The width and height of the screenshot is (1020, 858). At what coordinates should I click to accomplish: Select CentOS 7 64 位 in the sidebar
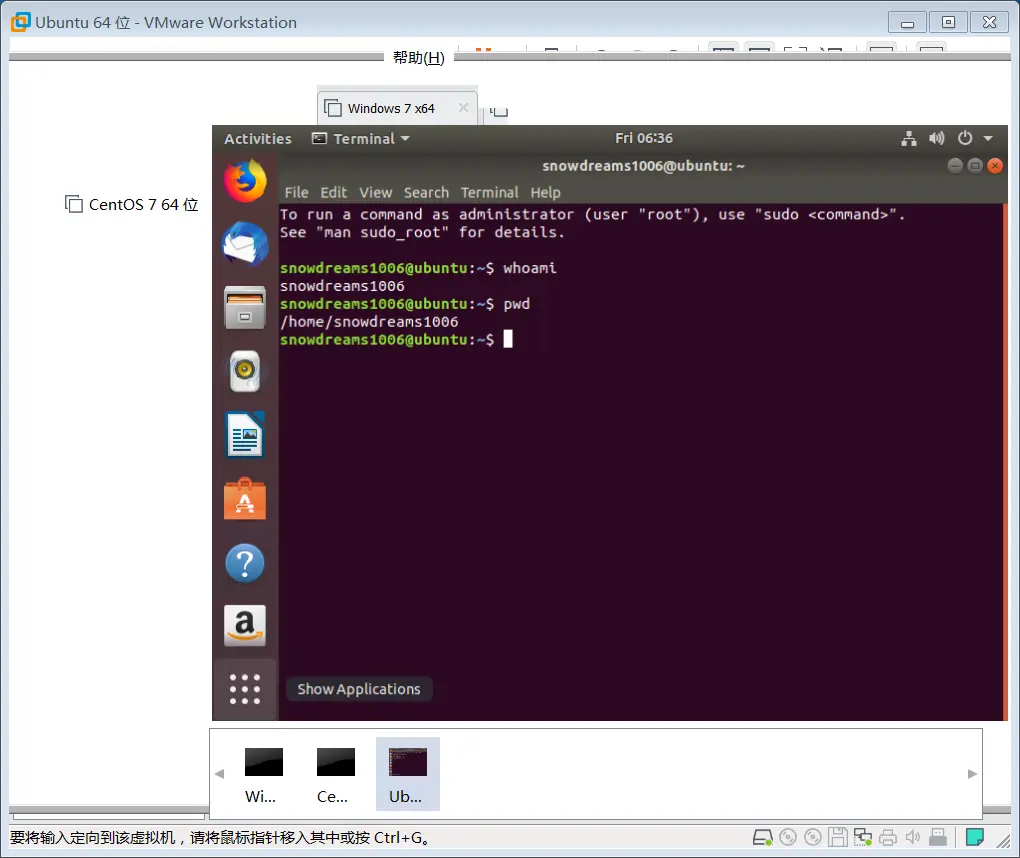tap(131, 204)
